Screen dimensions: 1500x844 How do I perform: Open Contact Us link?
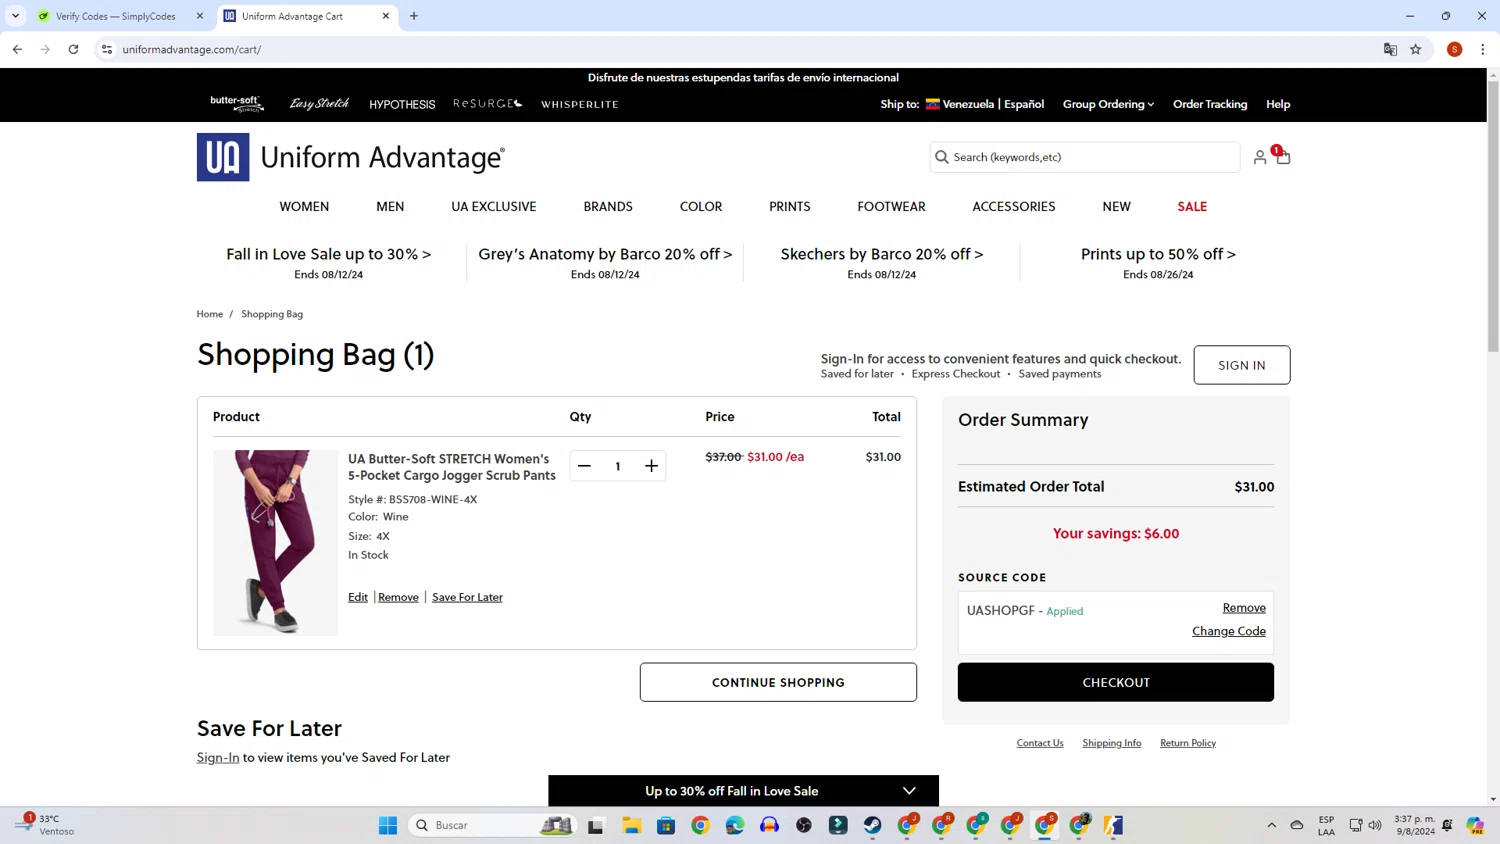(1040, 743)
